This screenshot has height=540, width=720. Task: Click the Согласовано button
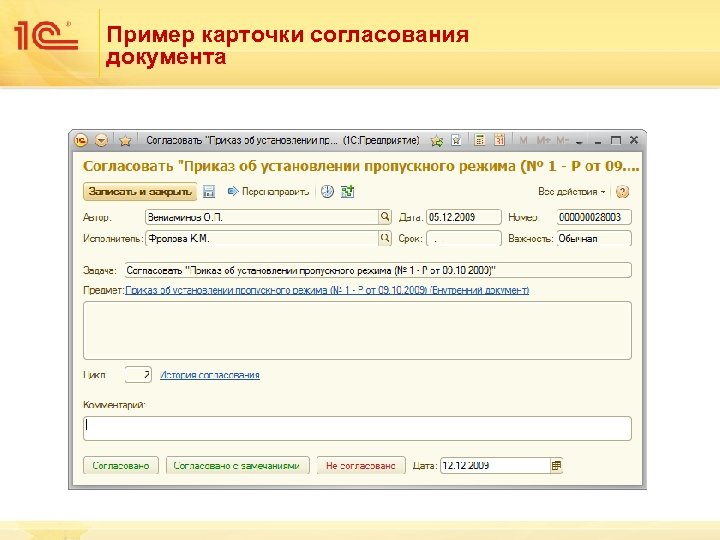(121, 465)
